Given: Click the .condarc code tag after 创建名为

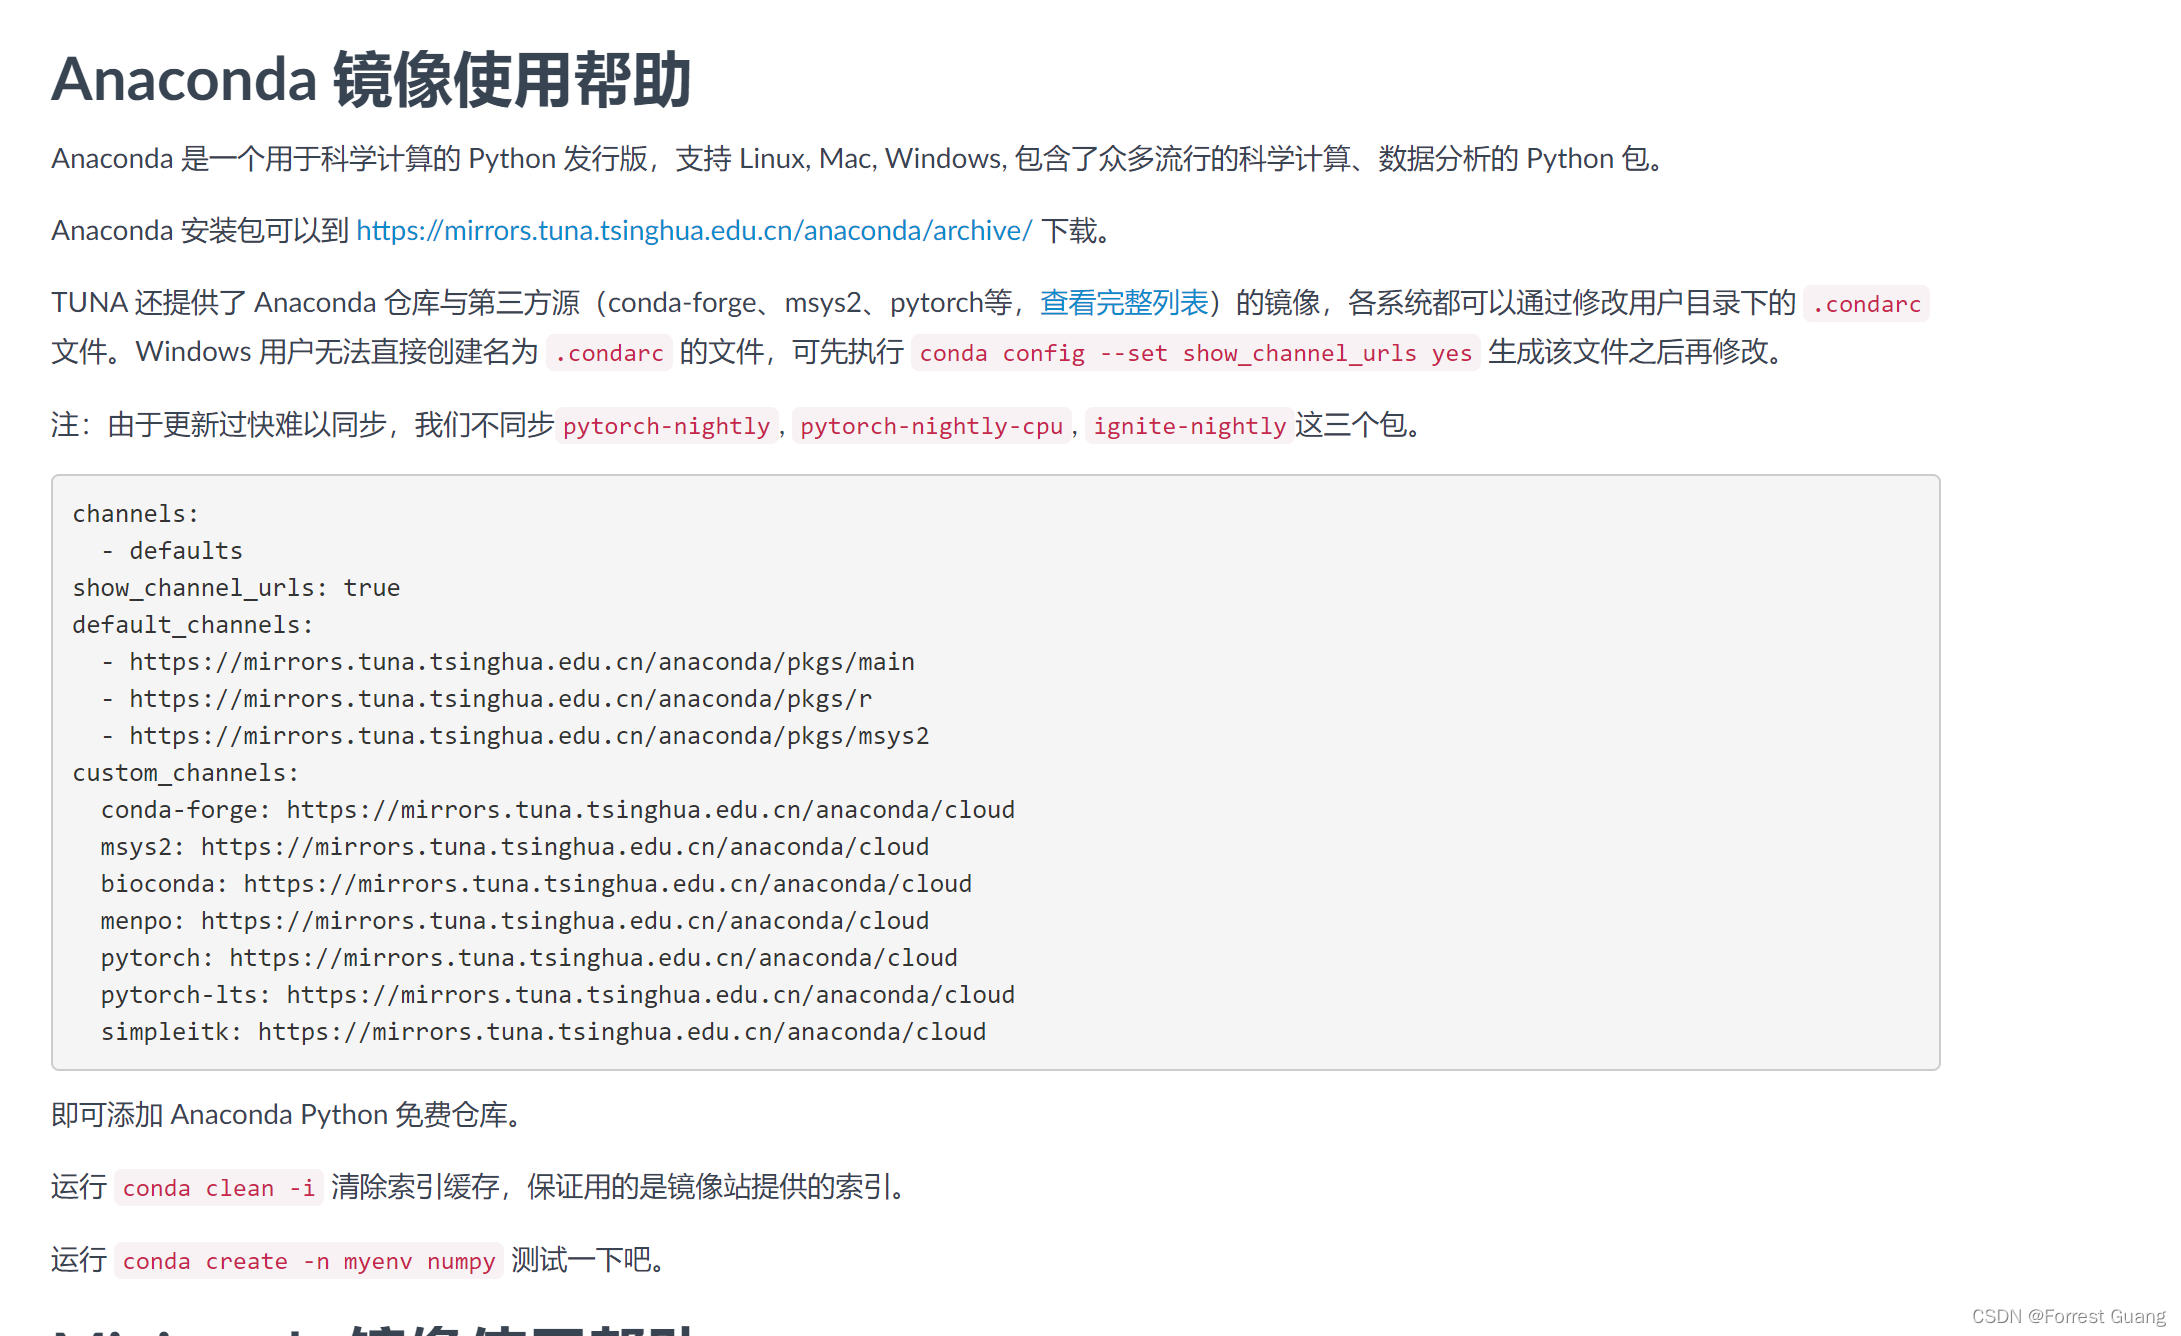Looking at the screenshot, I should pyautogui.click(x=609, y=353).
